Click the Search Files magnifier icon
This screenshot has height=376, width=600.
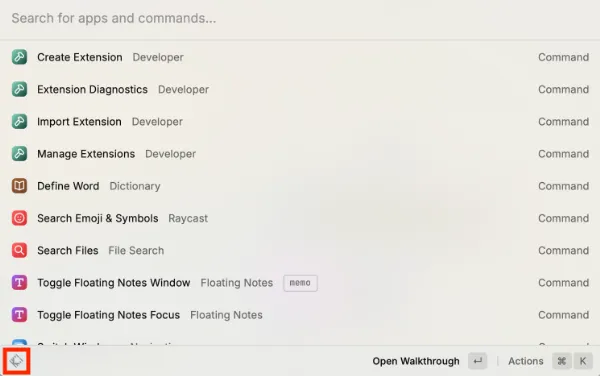[x=19, y=250]
